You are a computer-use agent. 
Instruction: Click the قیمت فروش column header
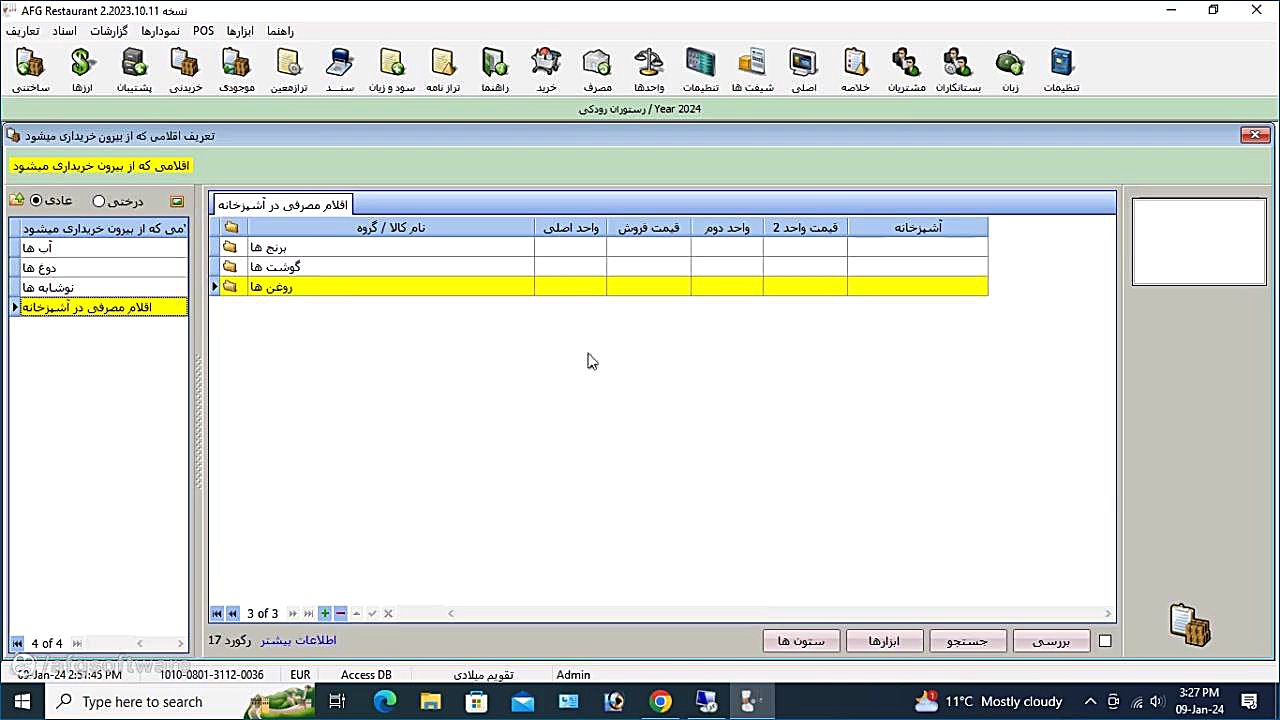point(648,228)
